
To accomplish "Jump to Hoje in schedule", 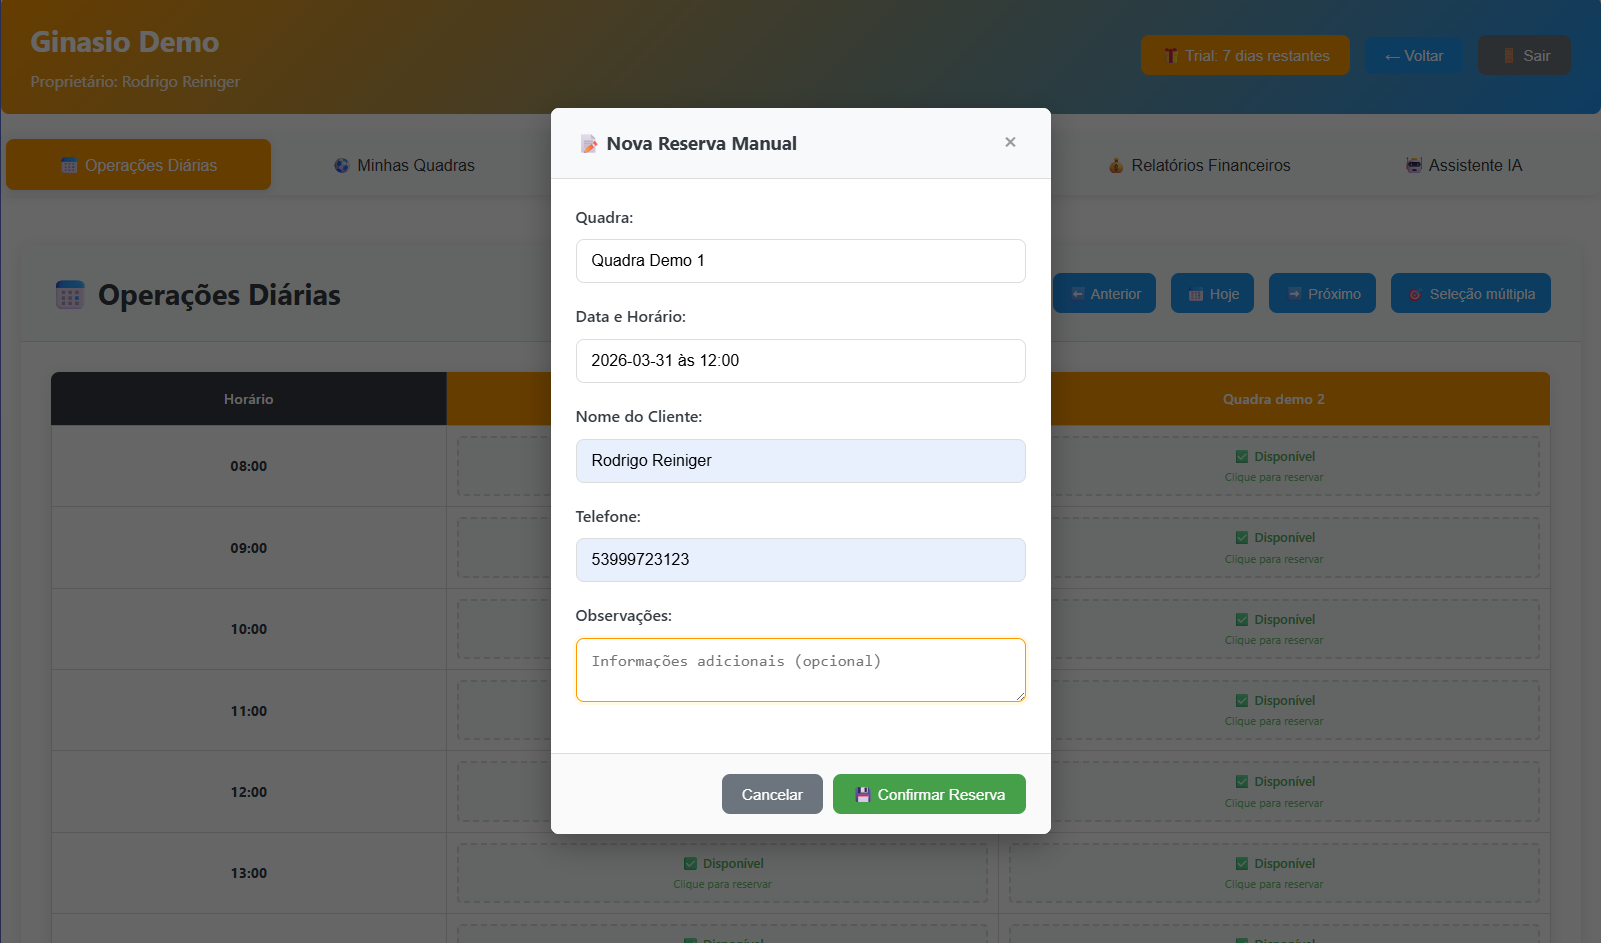I will (x=1212, y=294).
